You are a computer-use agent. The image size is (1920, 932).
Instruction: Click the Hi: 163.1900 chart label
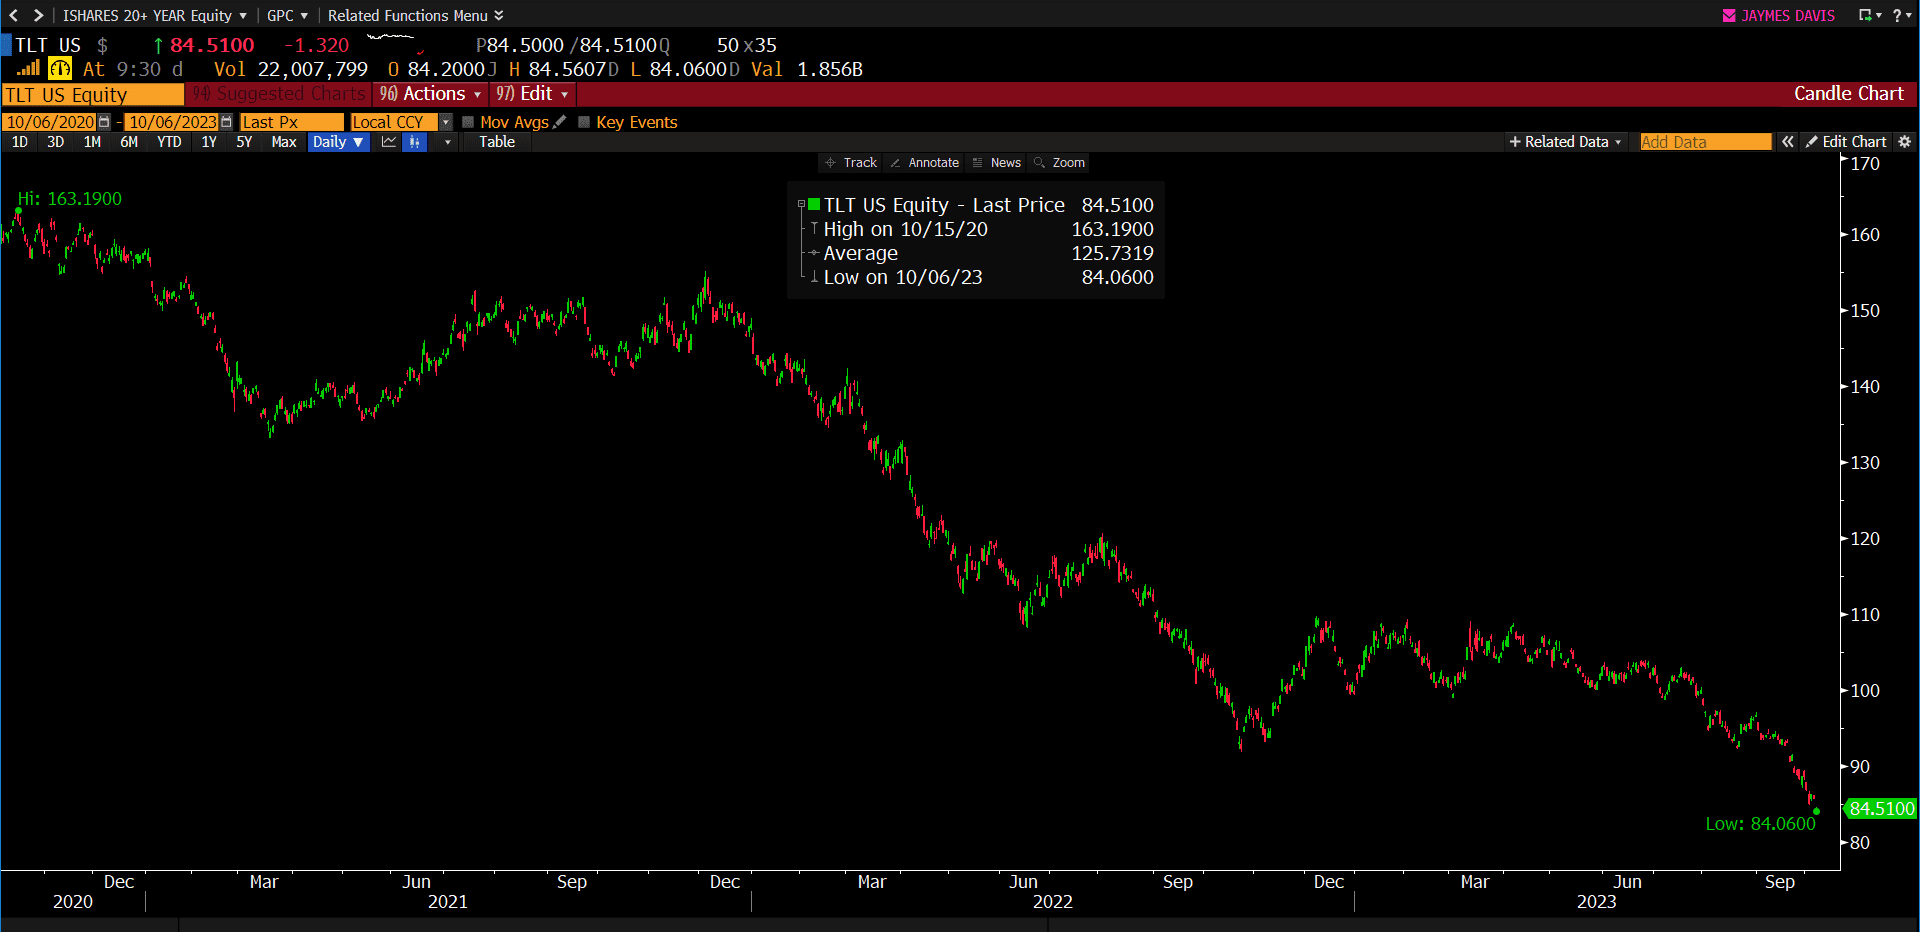(70, 199)
